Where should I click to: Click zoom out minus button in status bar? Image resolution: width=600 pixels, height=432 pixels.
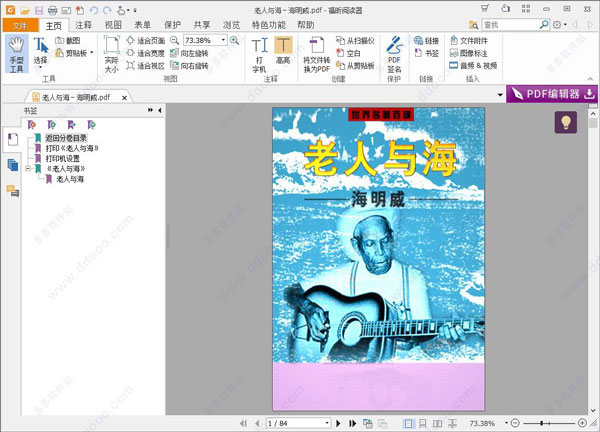(x=515, y=423)
